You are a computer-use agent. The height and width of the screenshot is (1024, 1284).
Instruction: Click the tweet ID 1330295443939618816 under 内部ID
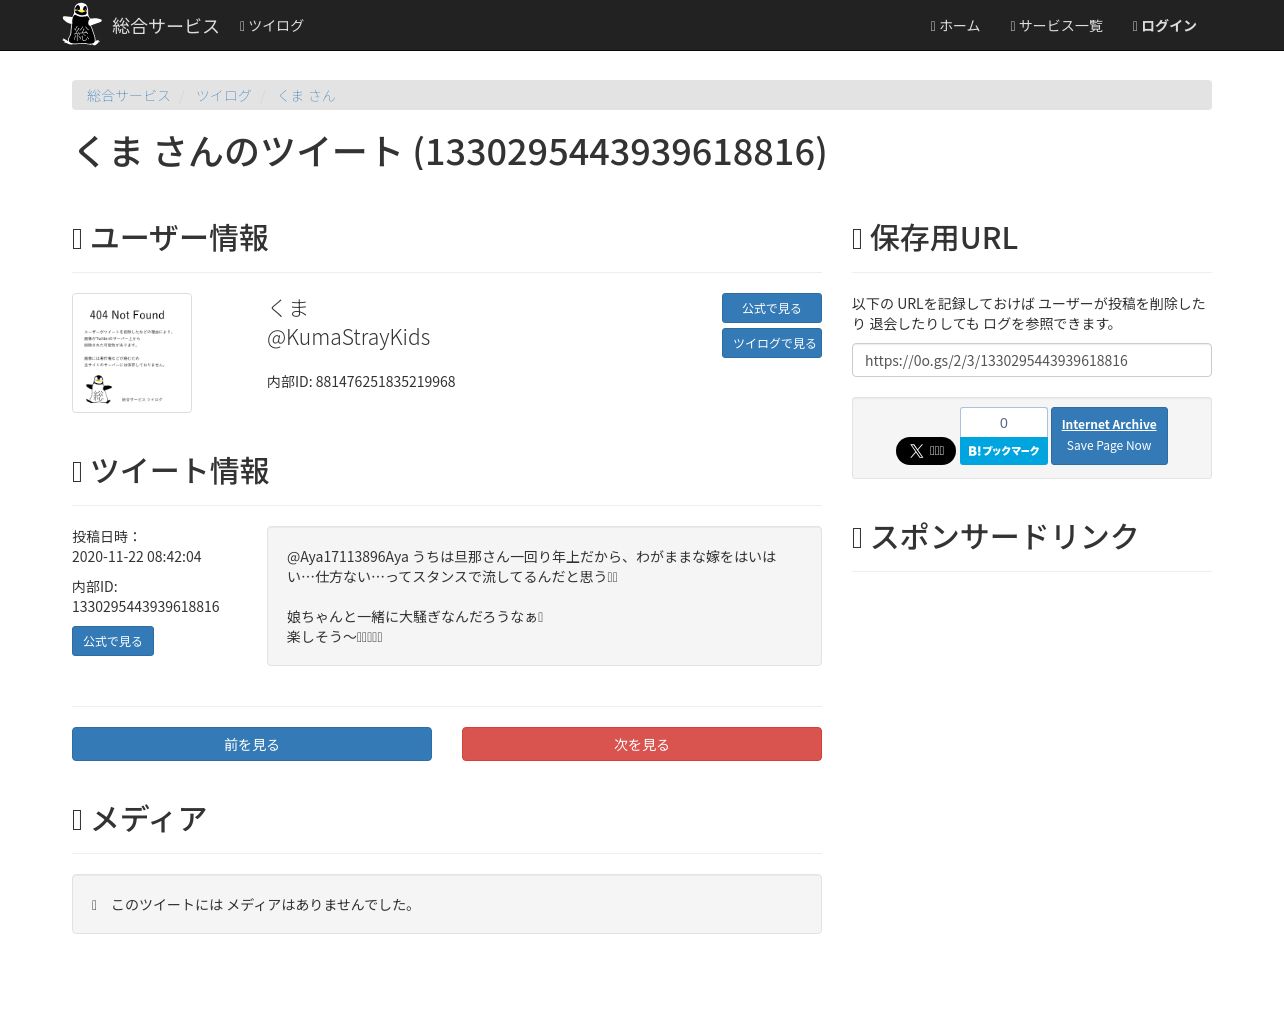point(146,606)
